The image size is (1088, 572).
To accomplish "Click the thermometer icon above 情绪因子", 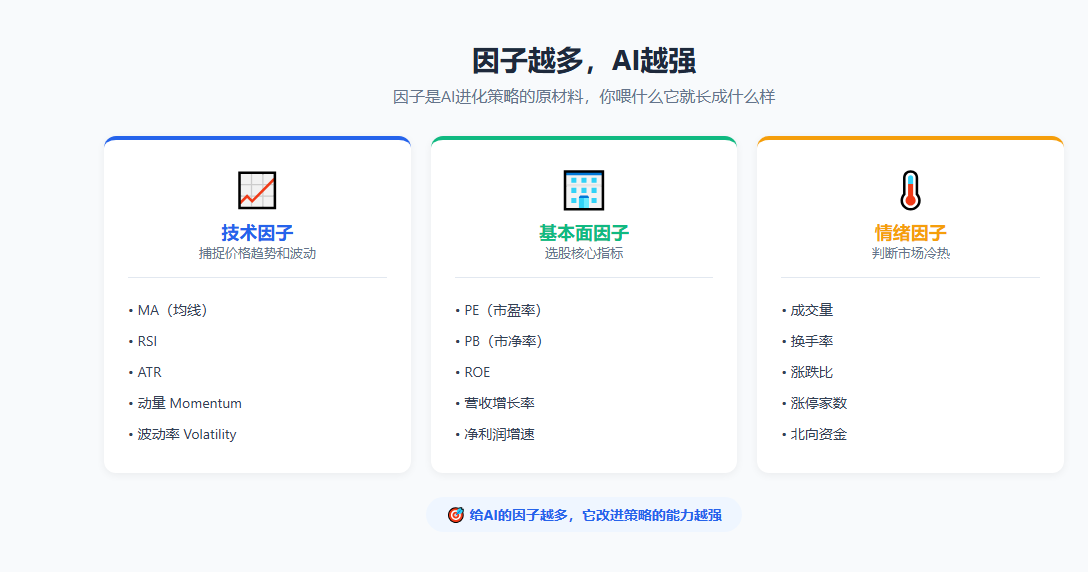I will point(910,190).
